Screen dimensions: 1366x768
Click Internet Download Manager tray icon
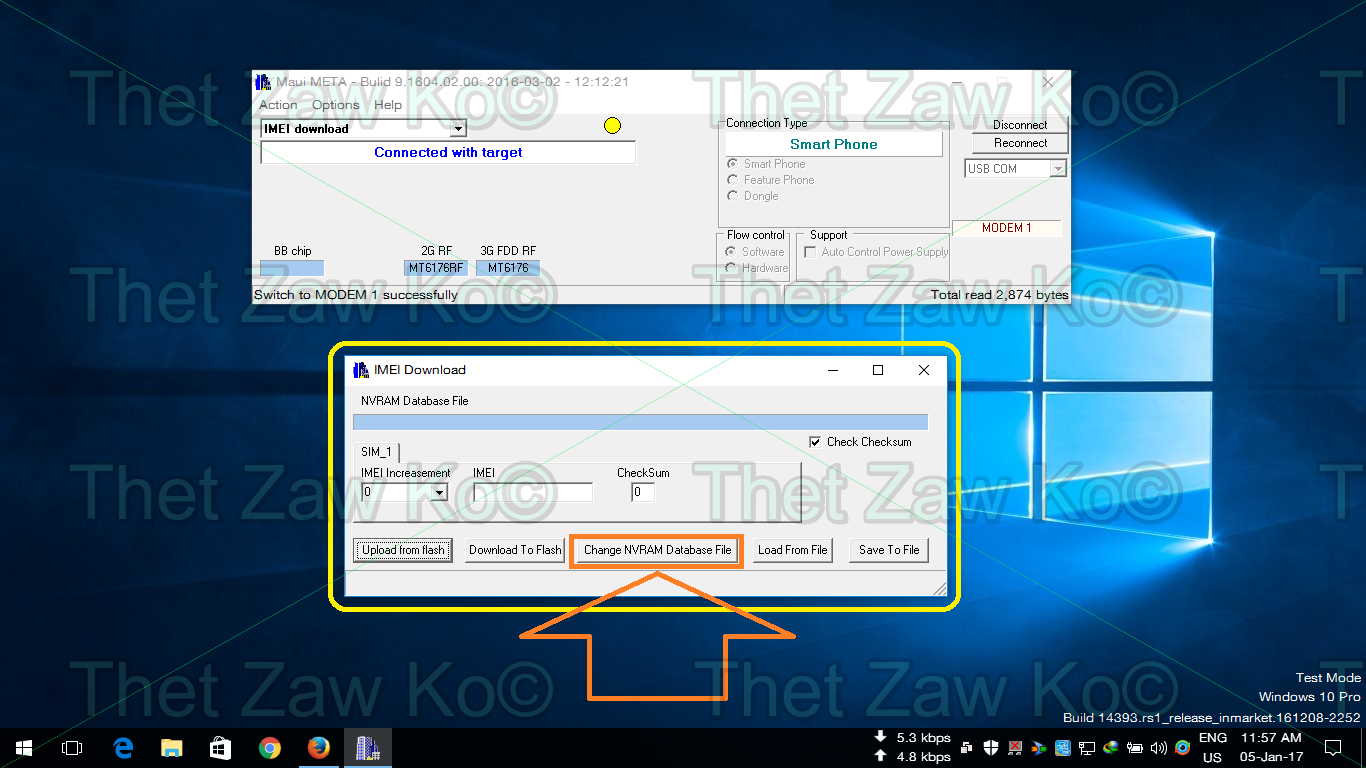coord(1111,748)
